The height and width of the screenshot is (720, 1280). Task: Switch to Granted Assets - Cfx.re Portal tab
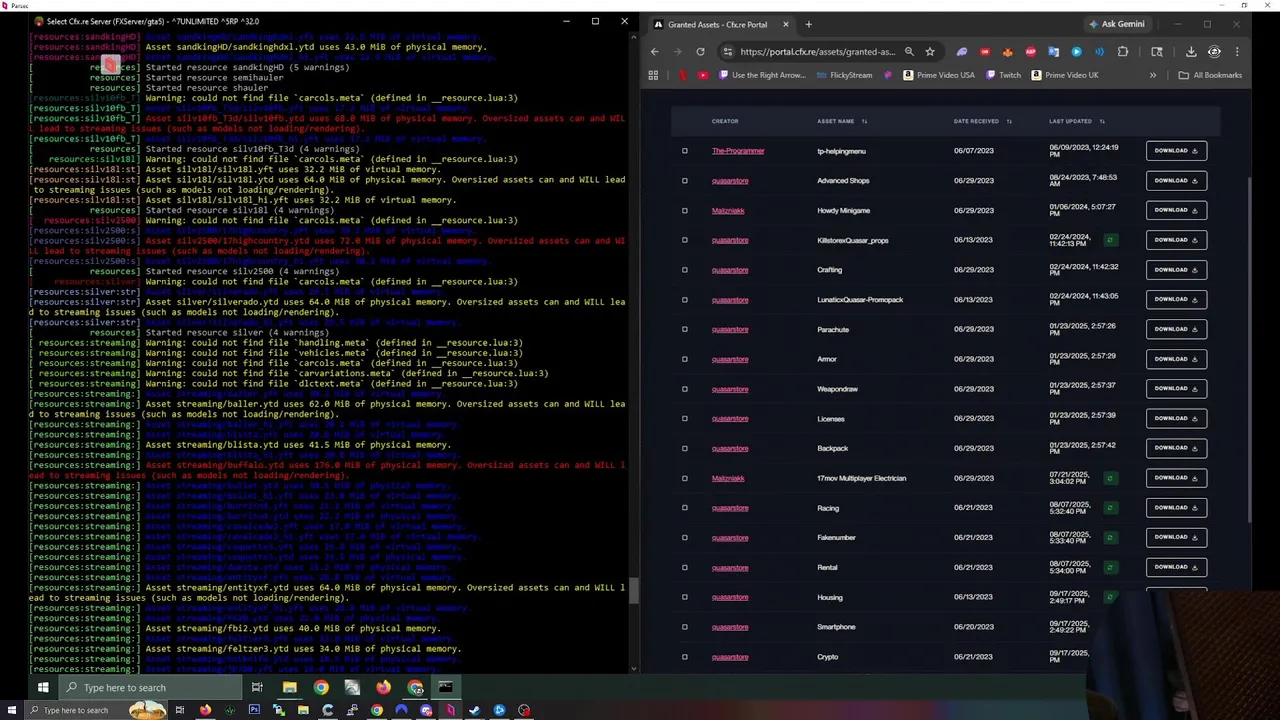[717, 24]
